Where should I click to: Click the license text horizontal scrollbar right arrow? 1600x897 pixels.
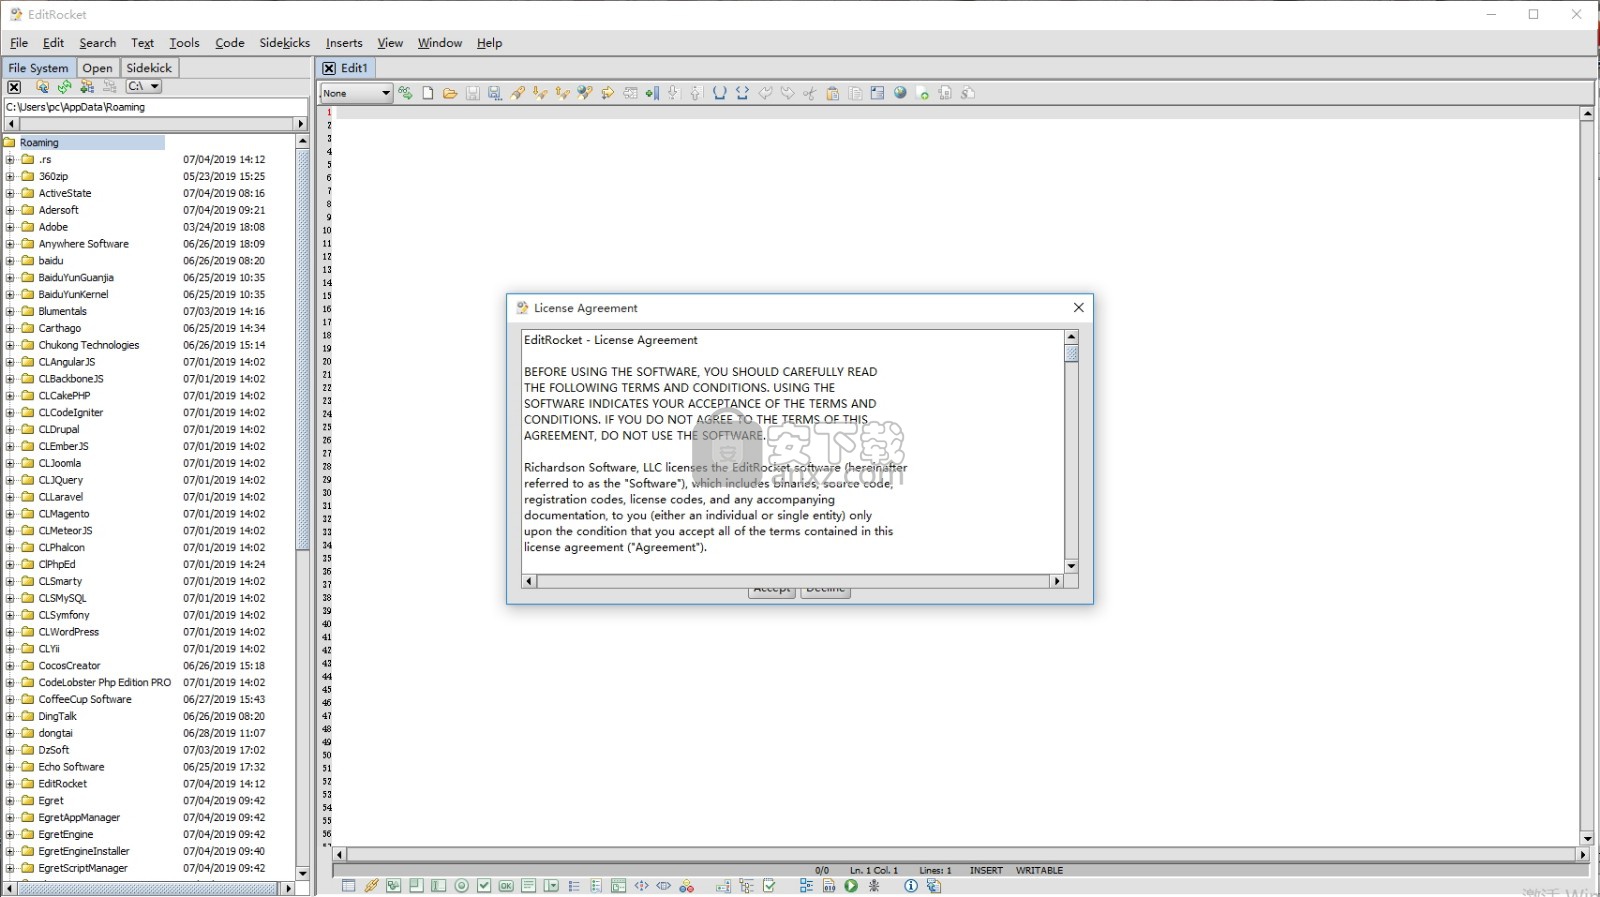(x=1056, y=581)
